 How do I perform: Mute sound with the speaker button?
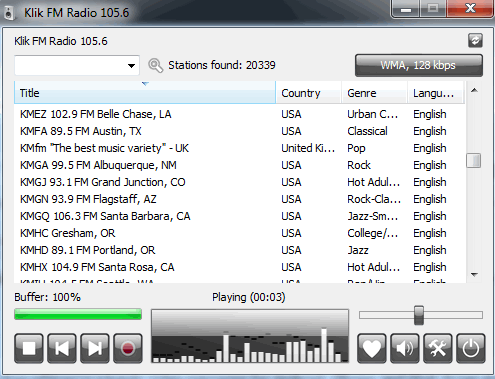pos(405,348)
